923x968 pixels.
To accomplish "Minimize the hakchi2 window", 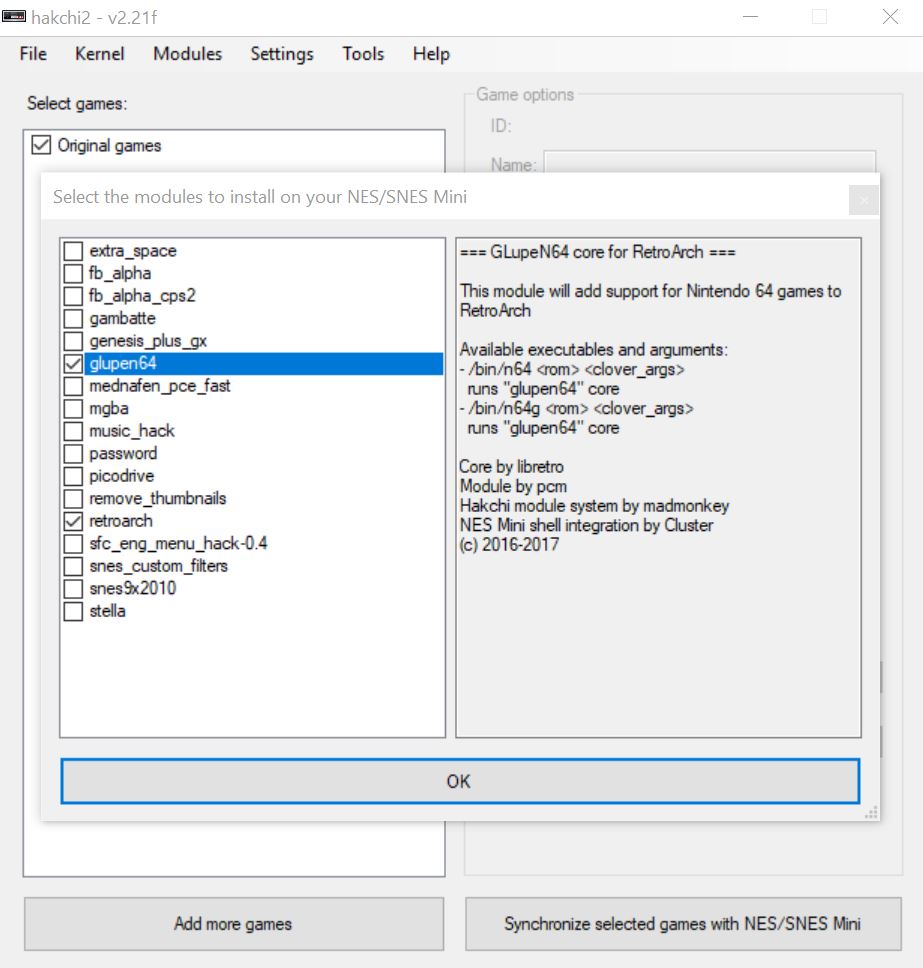I will (x=750, y=17).
